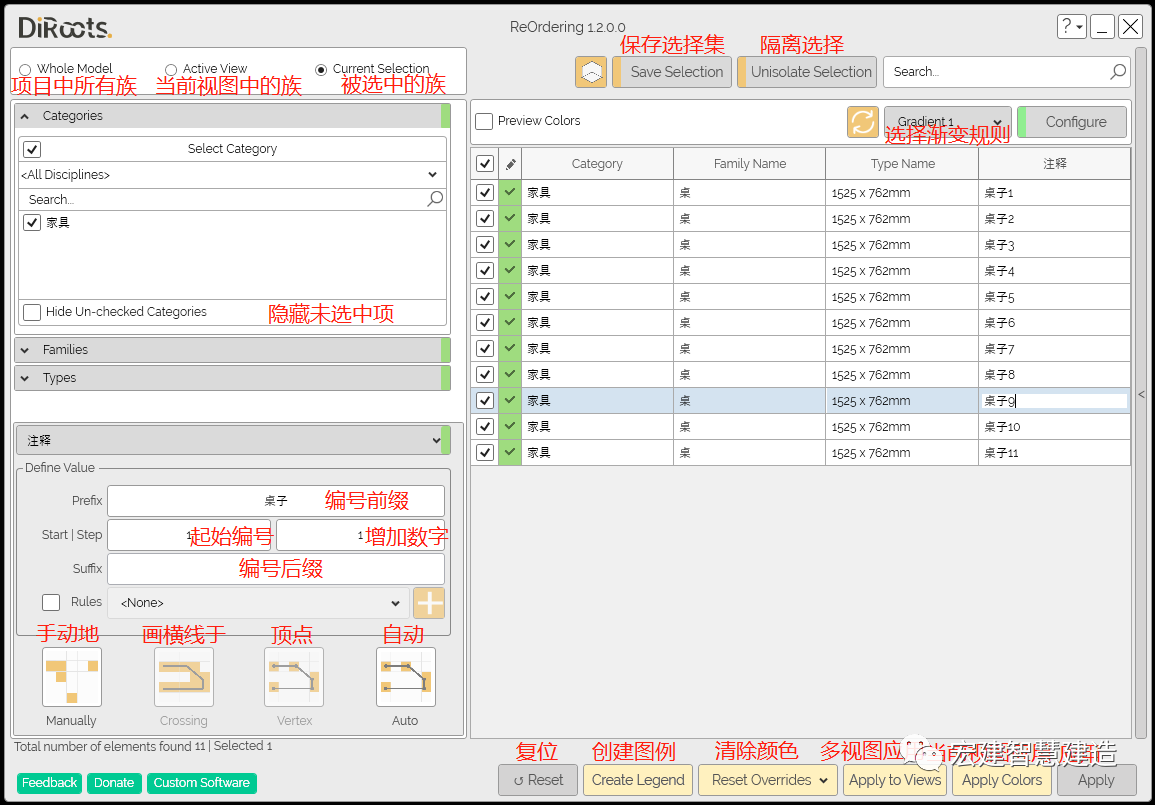This screenshot has height=805, width=1155.
Task: Click the Prefix input field
Action: click(275, 501)
